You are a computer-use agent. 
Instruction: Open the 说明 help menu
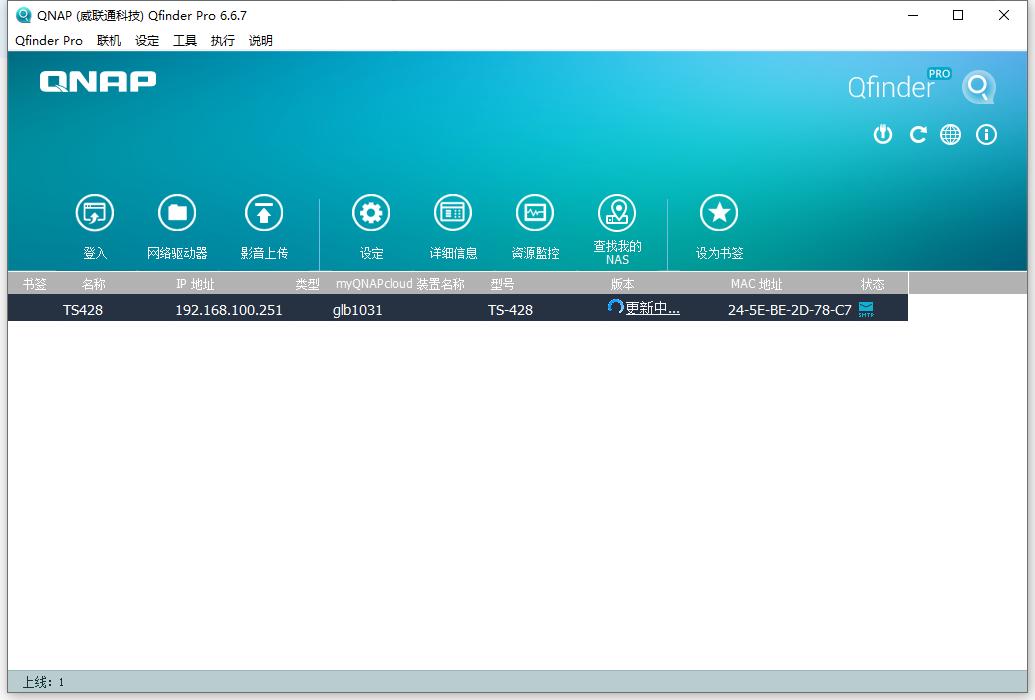(260, 41)
